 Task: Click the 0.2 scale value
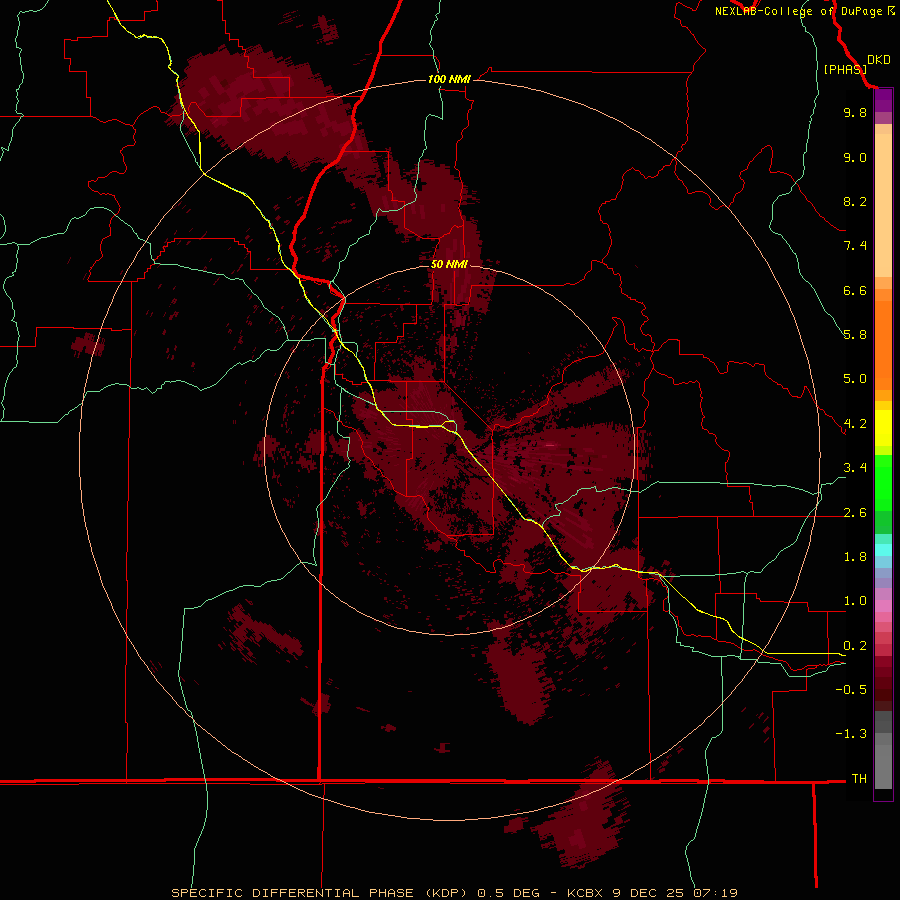[x=855, y=646]
